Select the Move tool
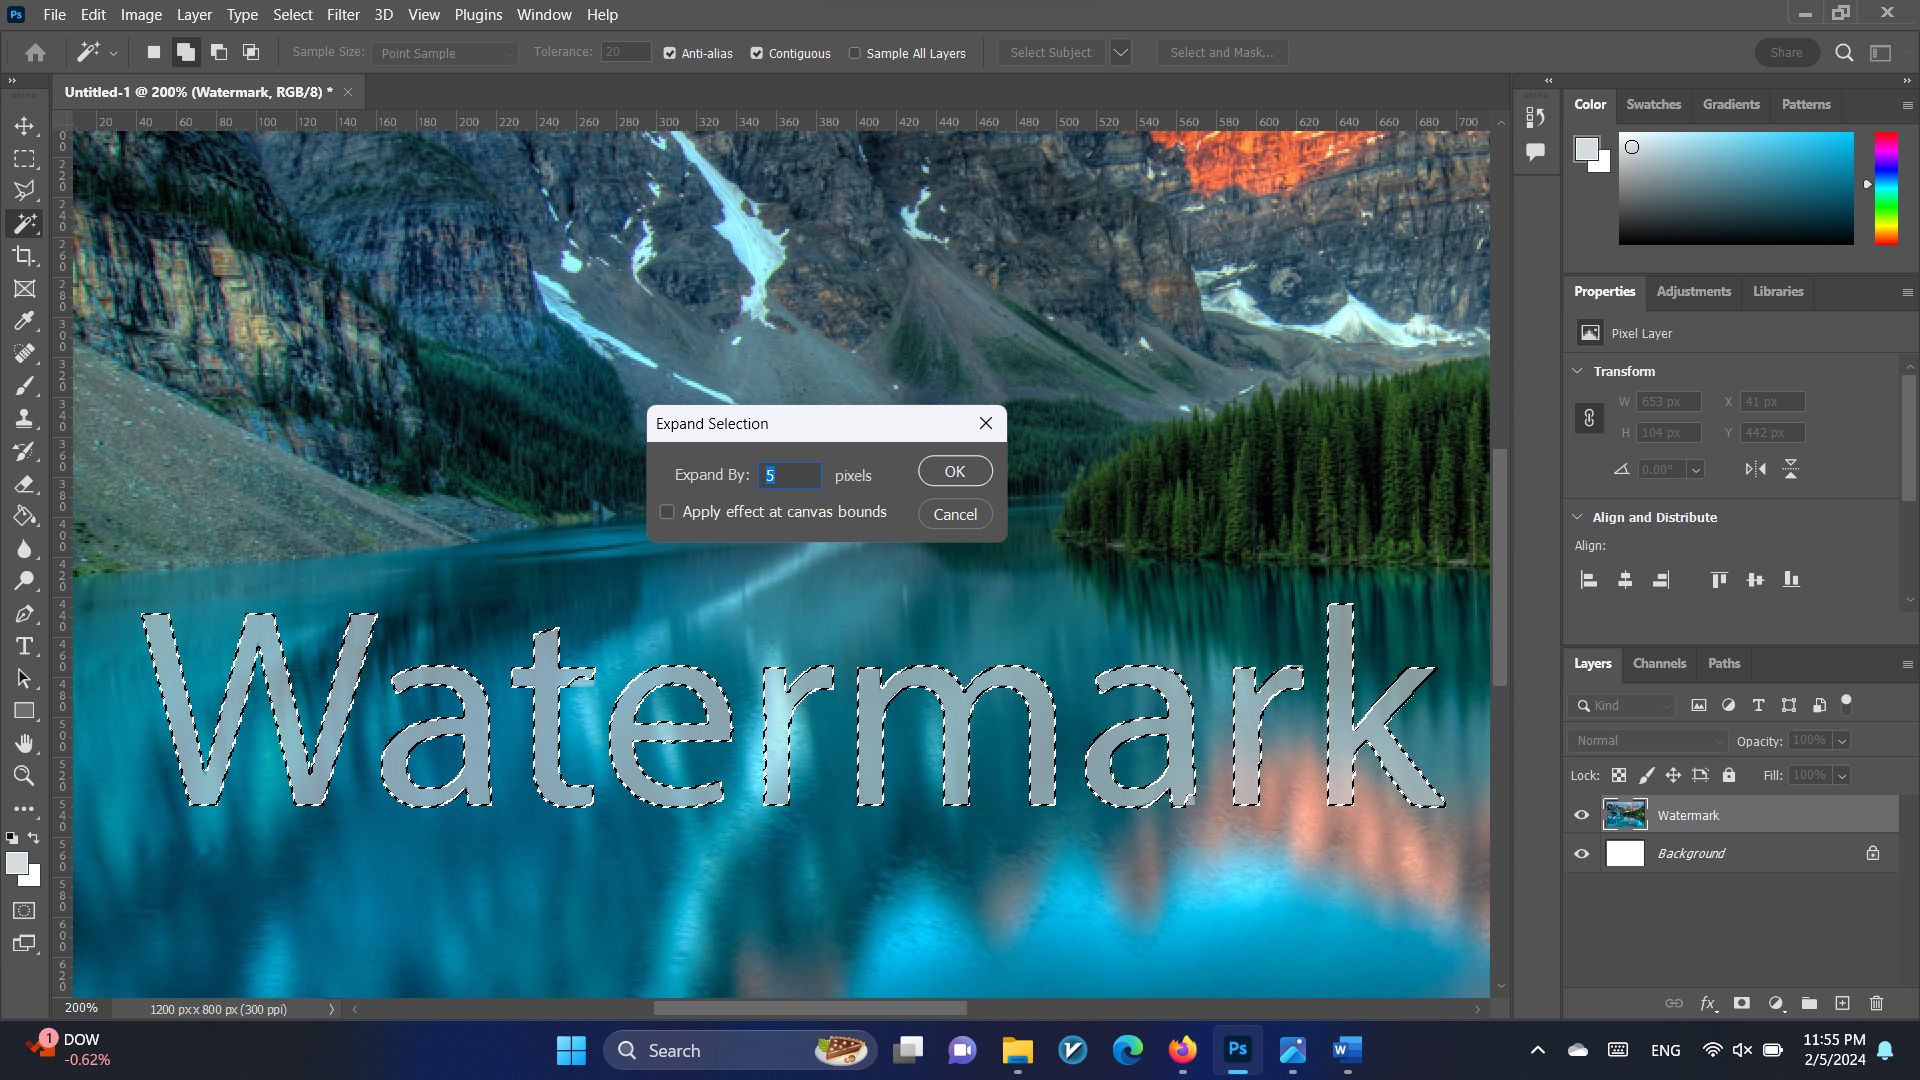1920x1080 pixels. pos(25,126)
